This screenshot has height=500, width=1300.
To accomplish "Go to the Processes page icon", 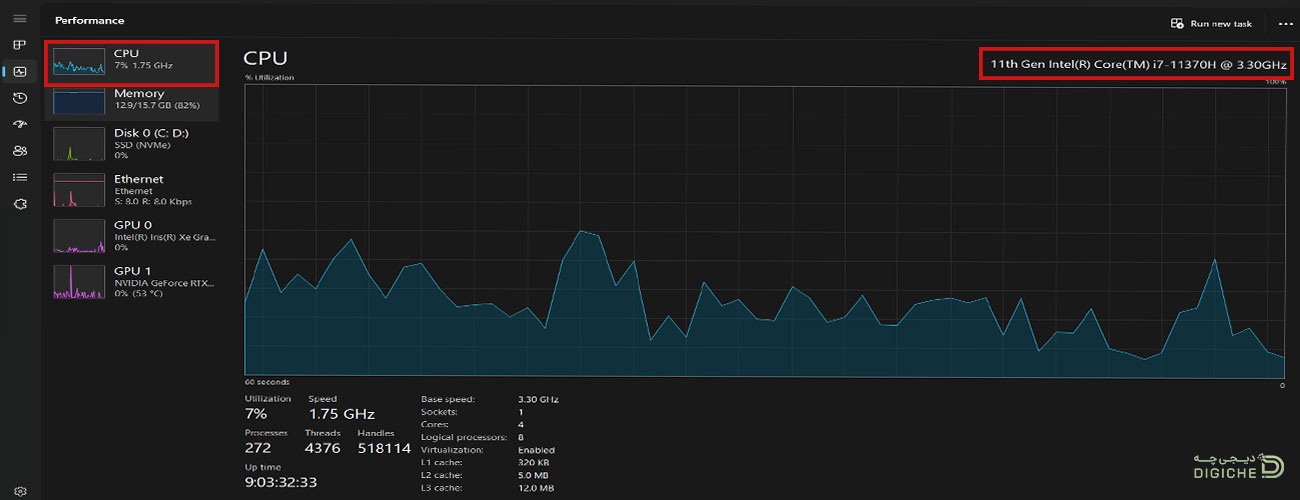I will click(19, 45).
